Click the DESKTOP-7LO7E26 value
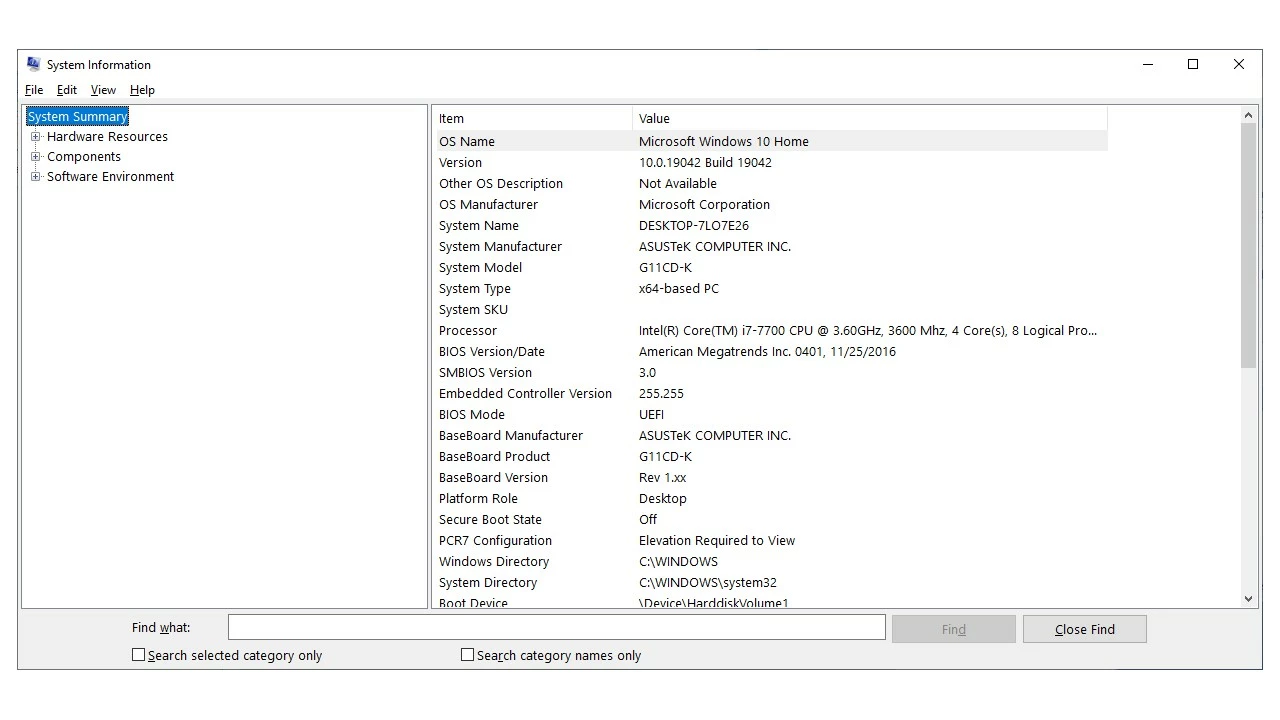The width and height of the screenshot is (1280, 720). pos(694,225)
